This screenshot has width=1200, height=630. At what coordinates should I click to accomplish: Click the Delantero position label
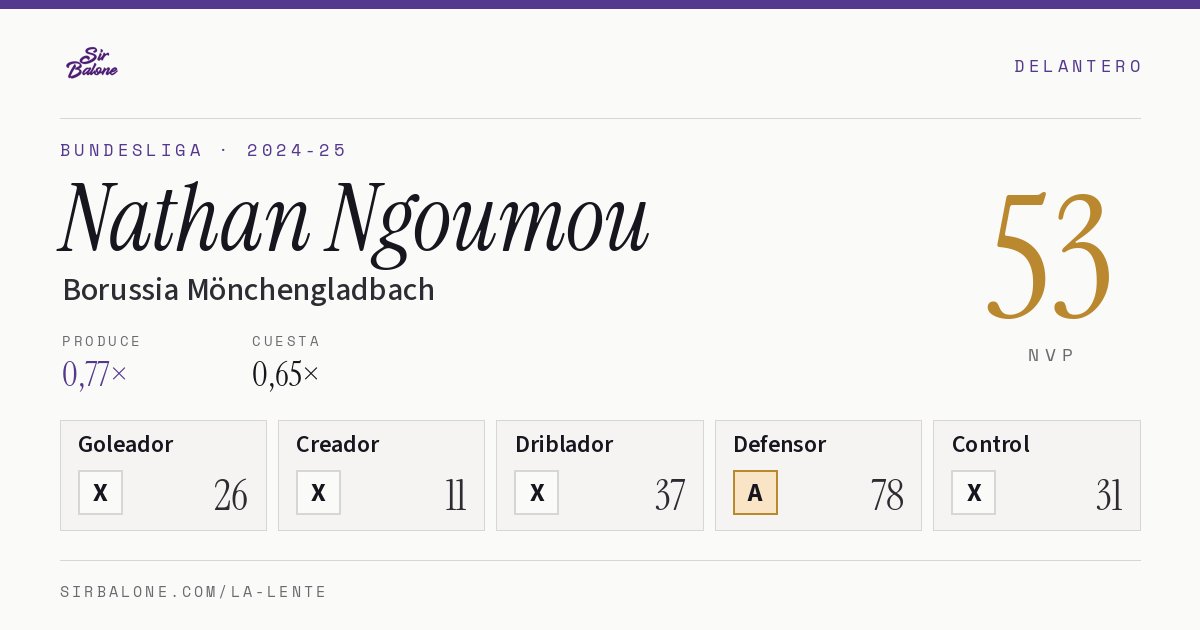1078,66
